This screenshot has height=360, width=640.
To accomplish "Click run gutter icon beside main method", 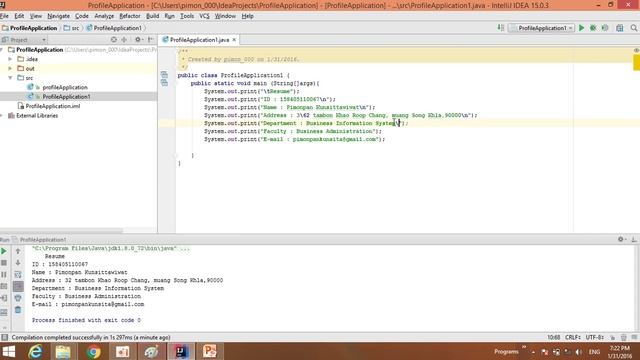I will [x=164, y=83].
